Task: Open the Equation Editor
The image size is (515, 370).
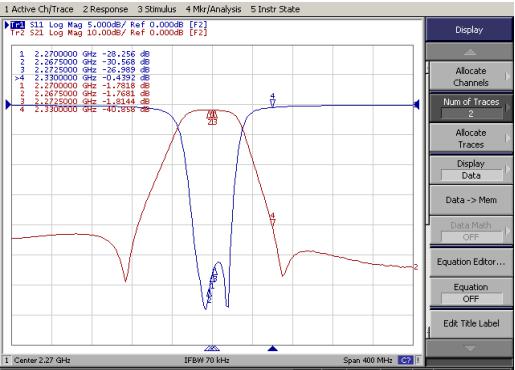Action: pyautogui.click(x=471, y=262)
